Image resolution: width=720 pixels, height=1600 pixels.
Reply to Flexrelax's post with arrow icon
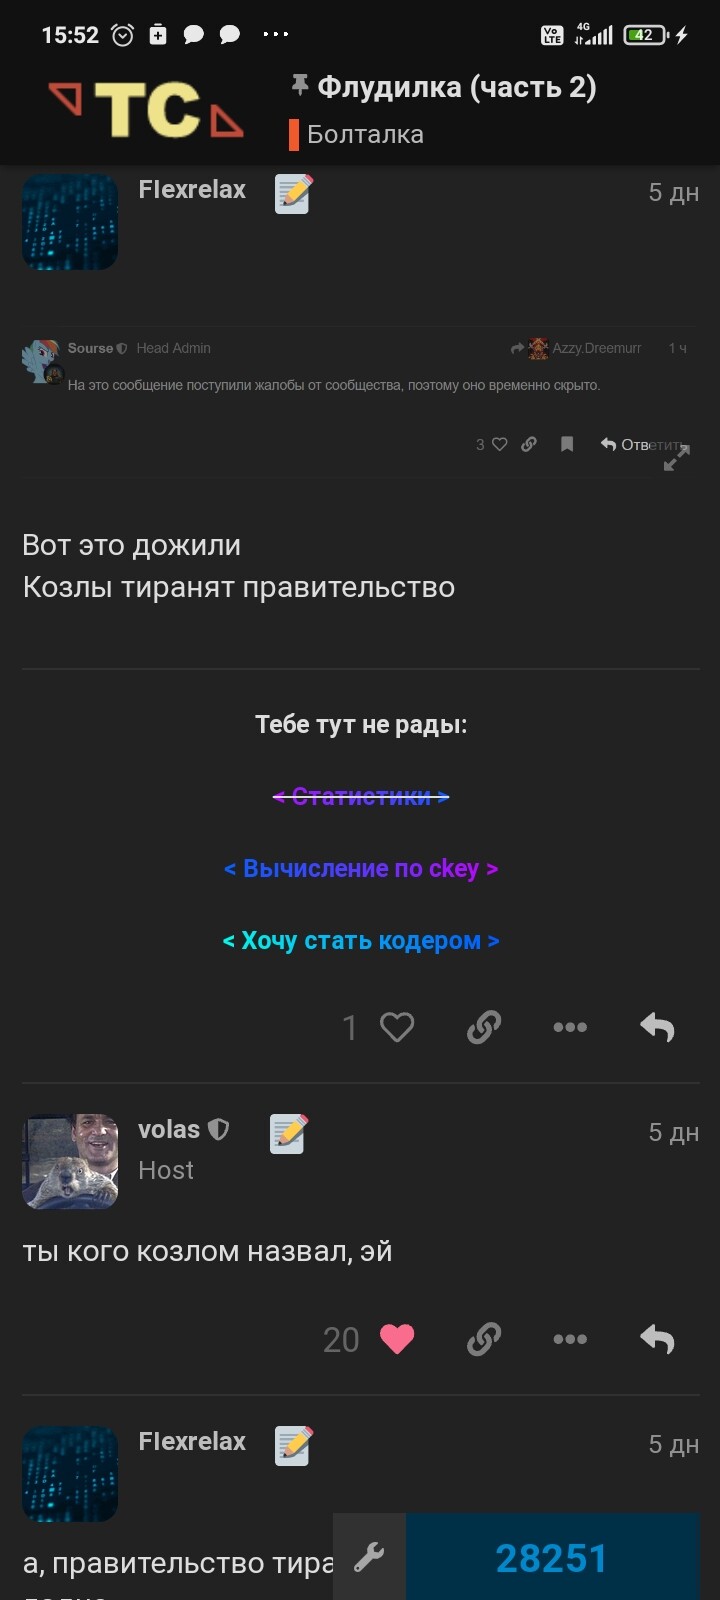[657, 1027]
